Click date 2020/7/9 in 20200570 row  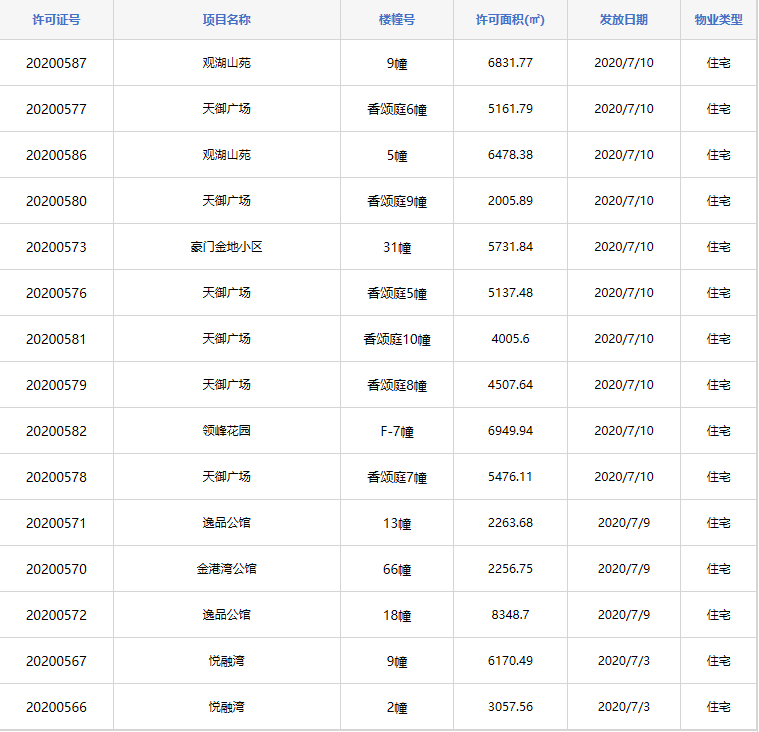coord(624,569)
